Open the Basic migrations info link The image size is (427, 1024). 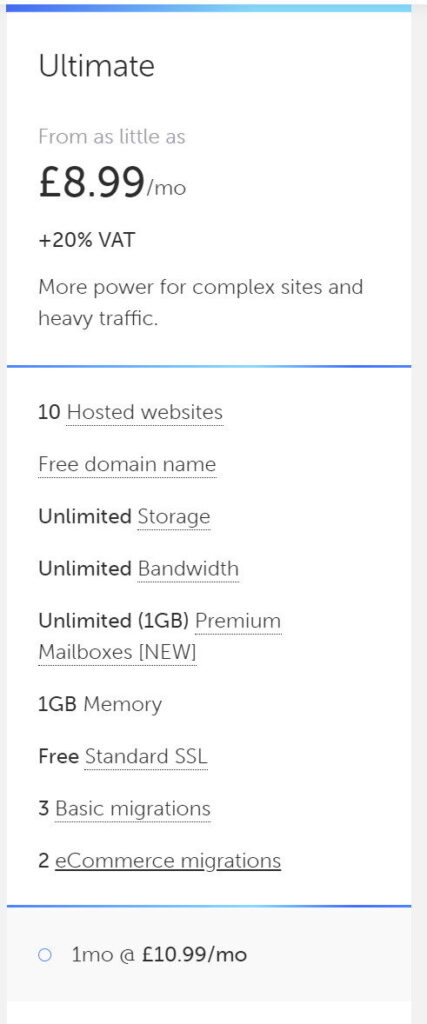133,809
